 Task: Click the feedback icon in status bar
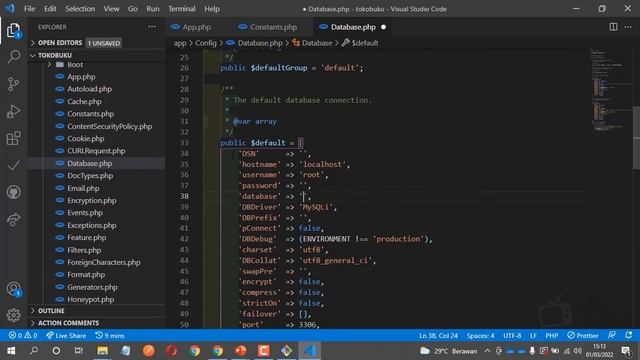click(611, 336)
